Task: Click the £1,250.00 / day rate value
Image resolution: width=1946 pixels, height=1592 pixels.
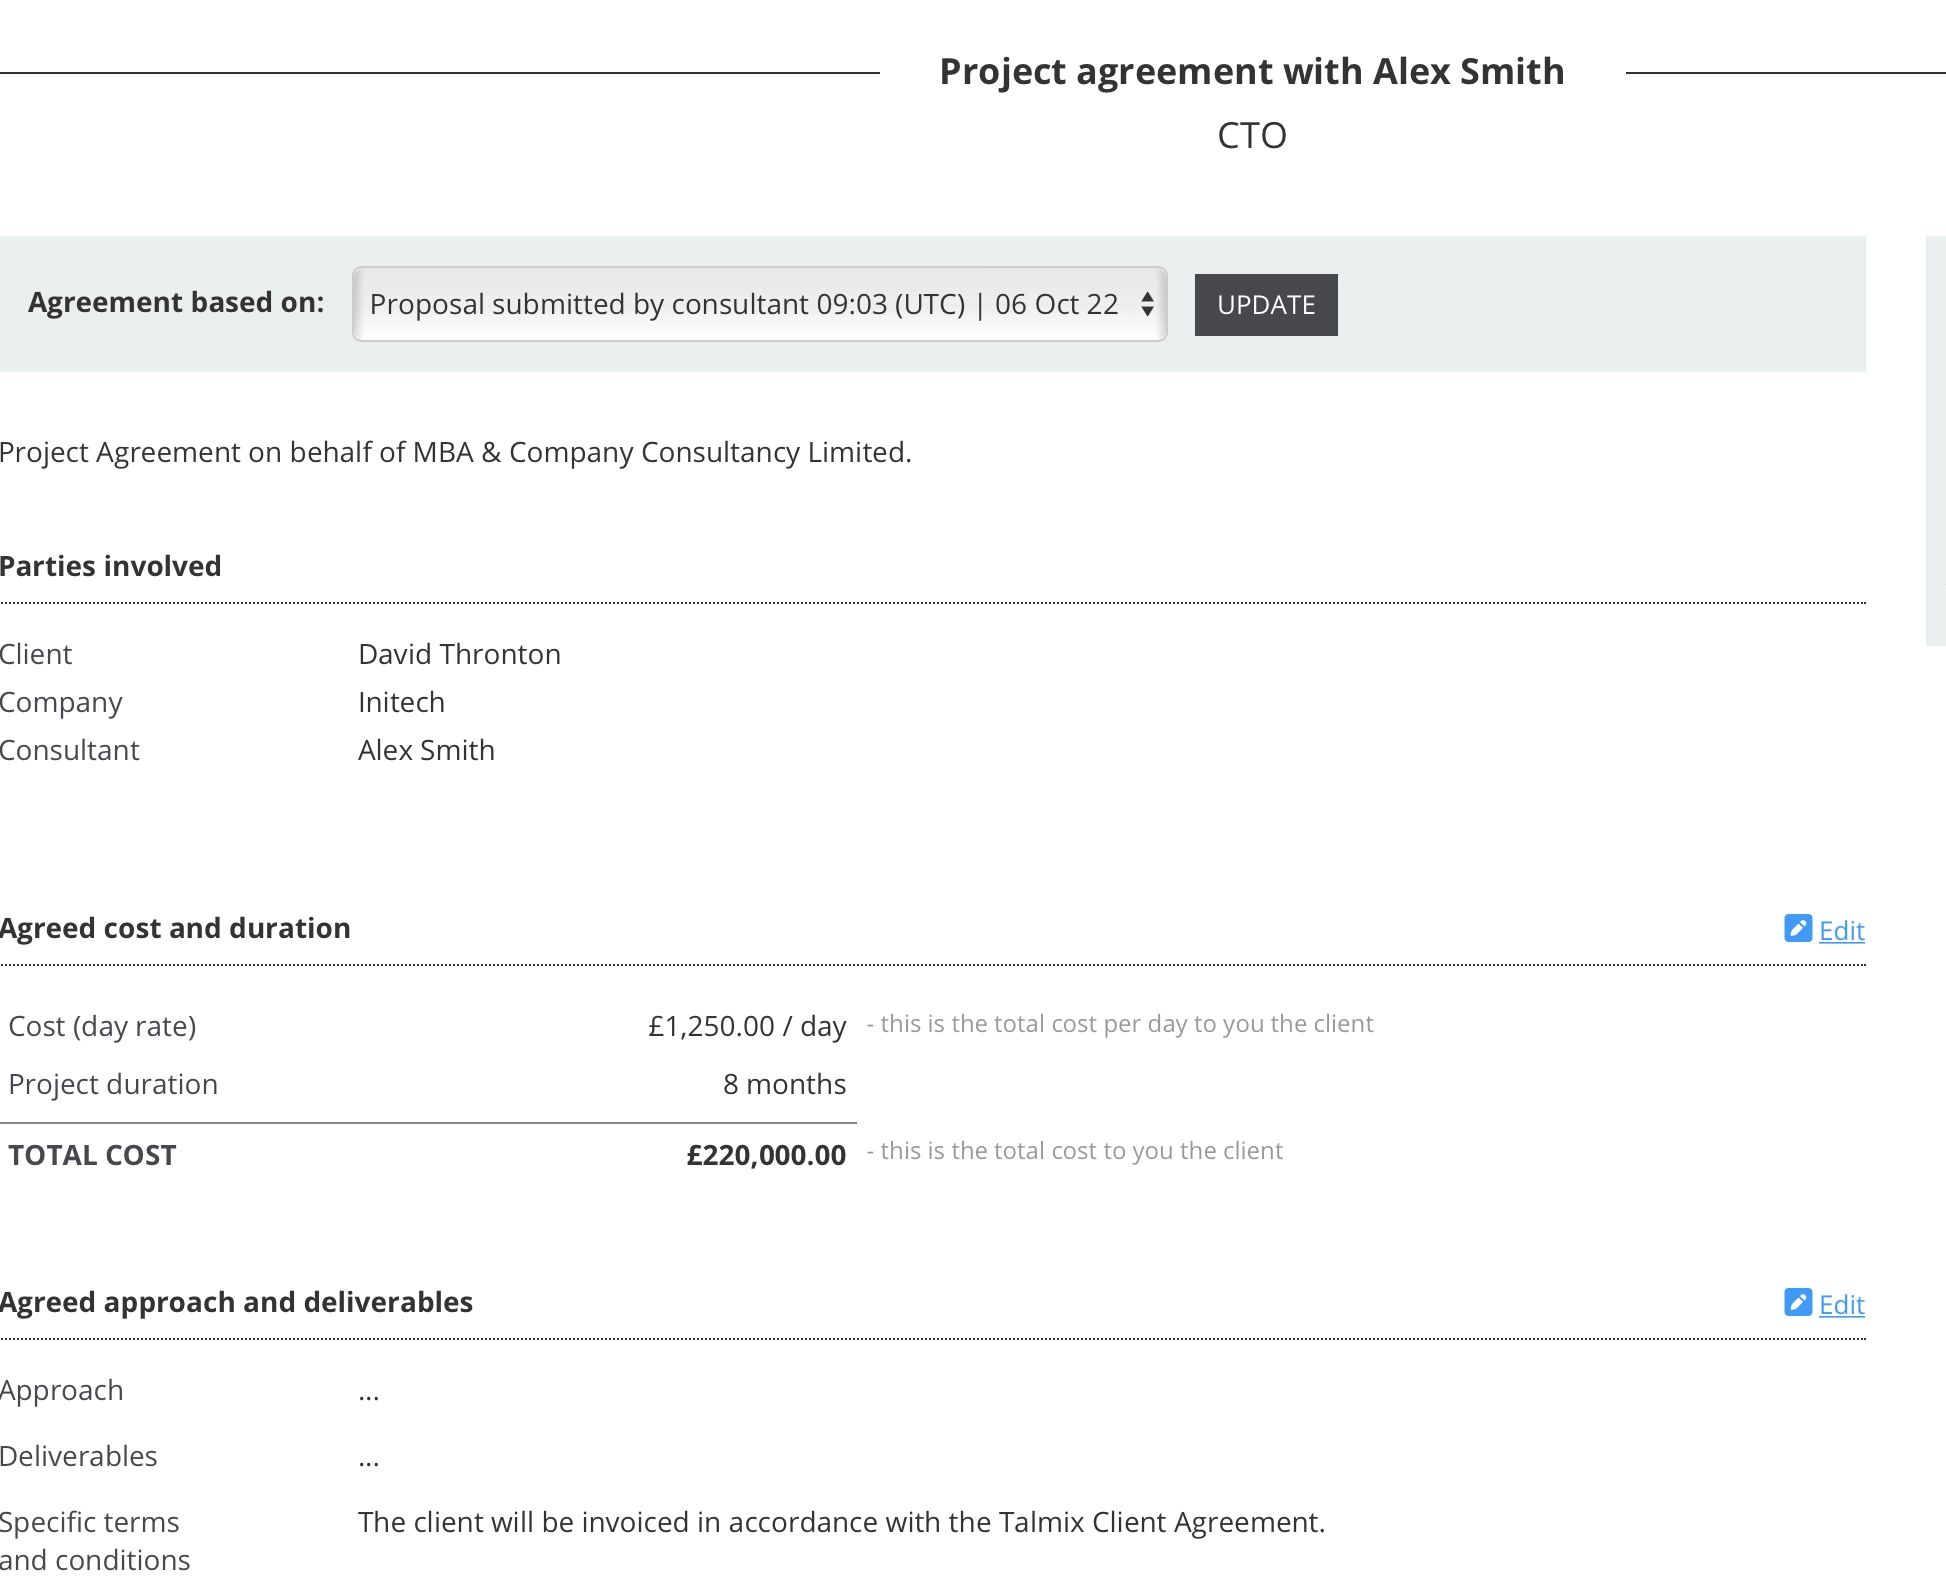Action: [x=746, y=1026]
